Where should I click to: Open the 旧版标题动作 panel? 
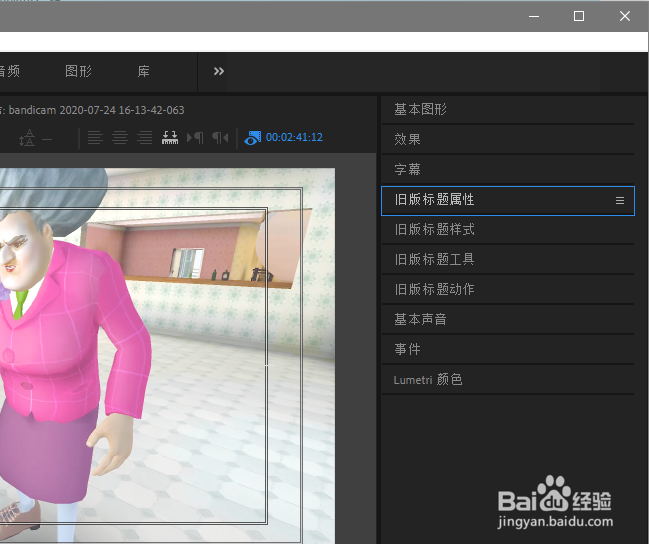(507, 289)
